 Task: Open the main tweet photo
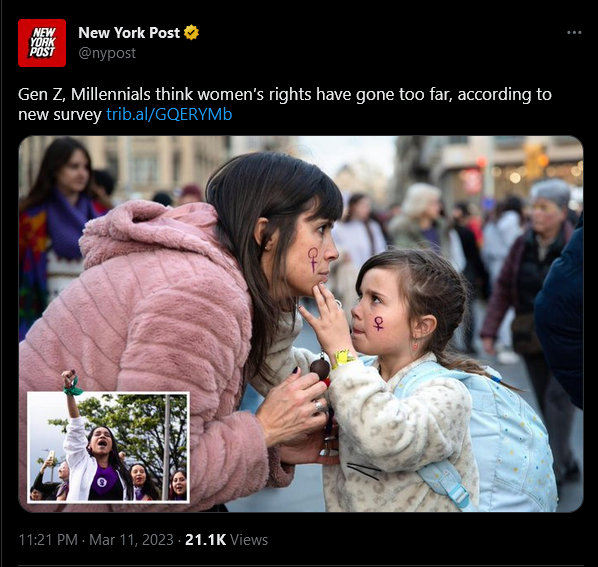tap(301, 324)
